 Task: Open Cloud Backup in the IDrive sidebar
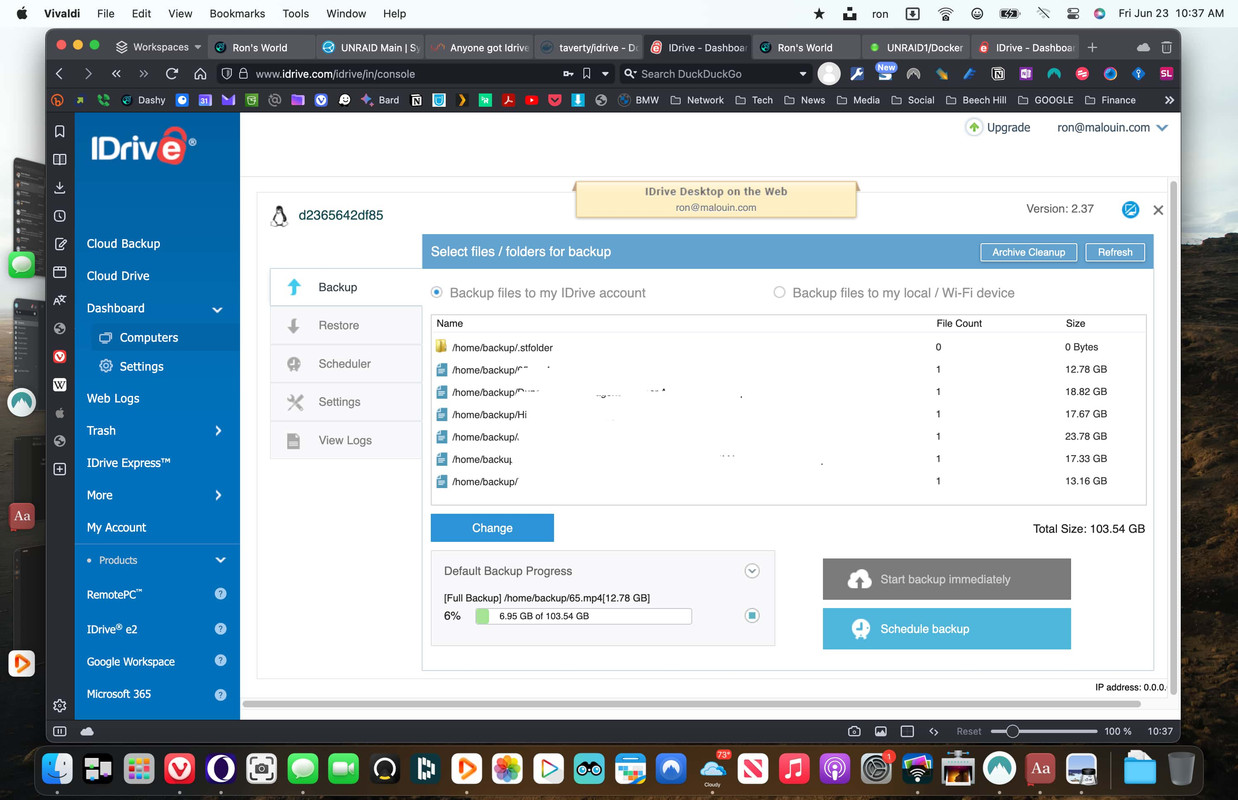123,244
